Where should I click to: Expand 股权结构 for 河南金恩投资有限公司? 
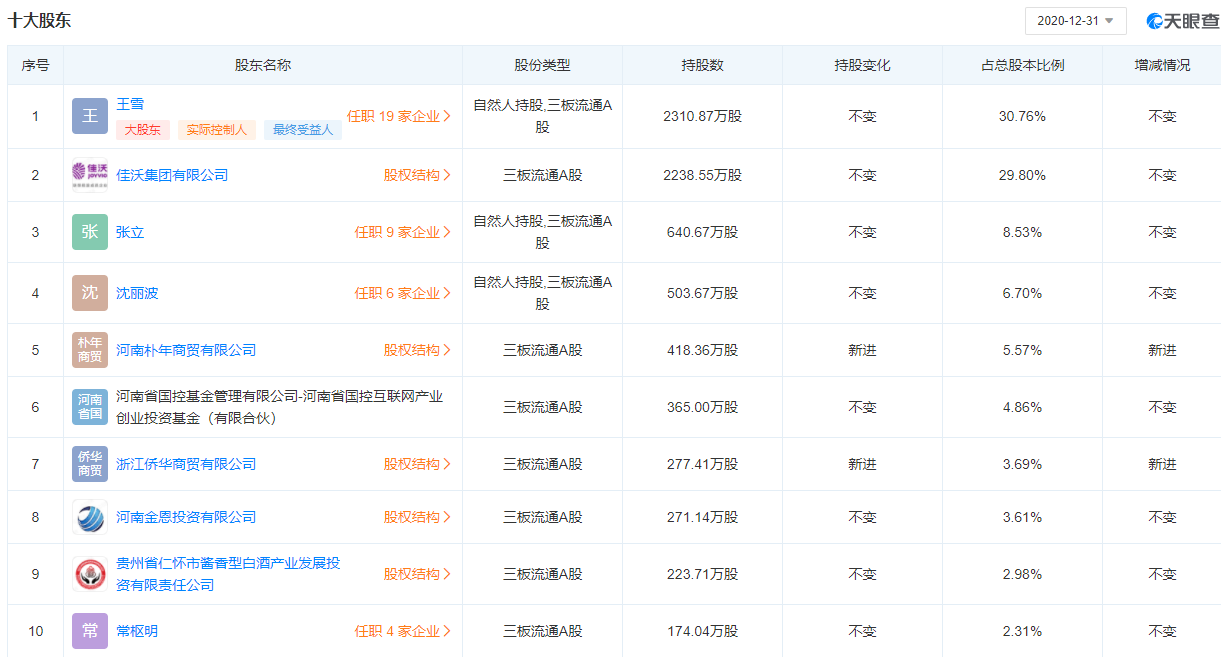(x=417, y=517)
